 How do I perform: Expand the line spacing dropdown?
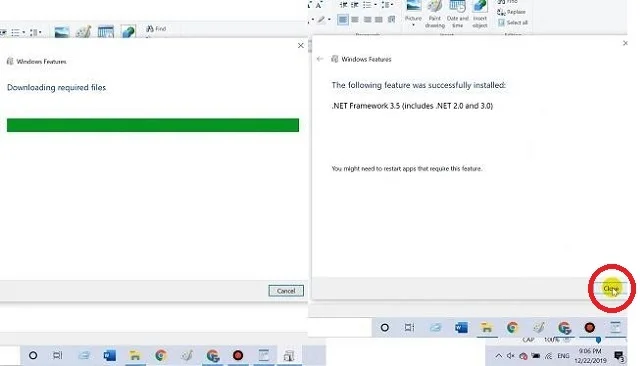point(393,5)
